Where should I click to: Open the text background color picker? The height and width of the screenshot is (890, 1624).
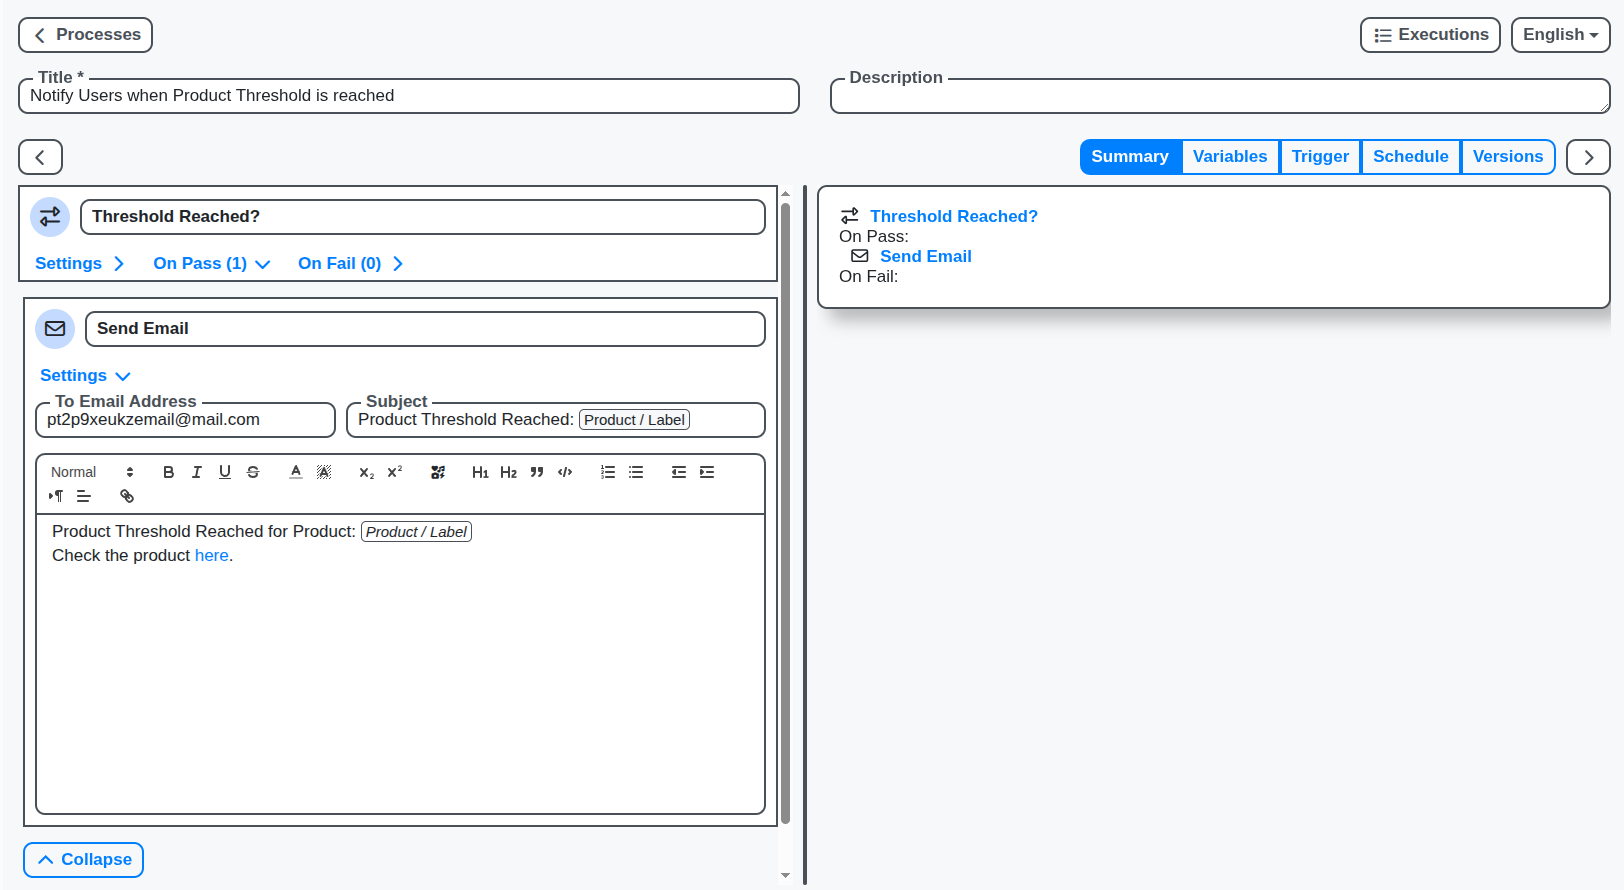(324, 472)
